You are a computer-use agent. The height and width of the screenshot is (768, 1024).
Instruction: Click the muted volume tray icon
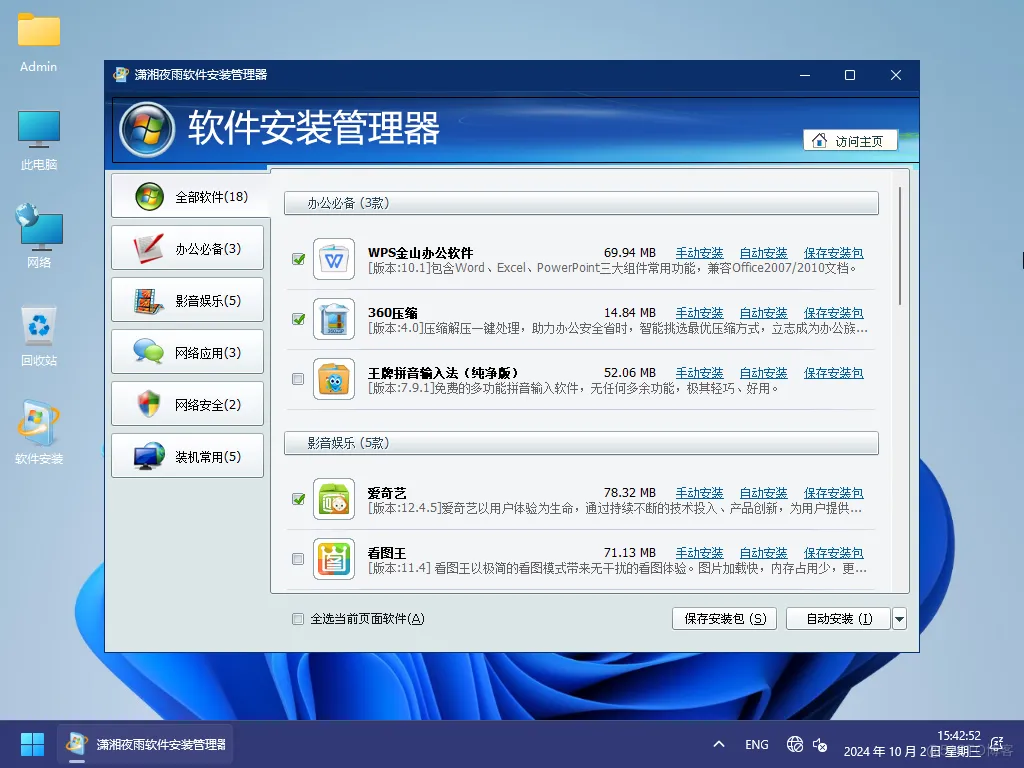coord(820,744)
